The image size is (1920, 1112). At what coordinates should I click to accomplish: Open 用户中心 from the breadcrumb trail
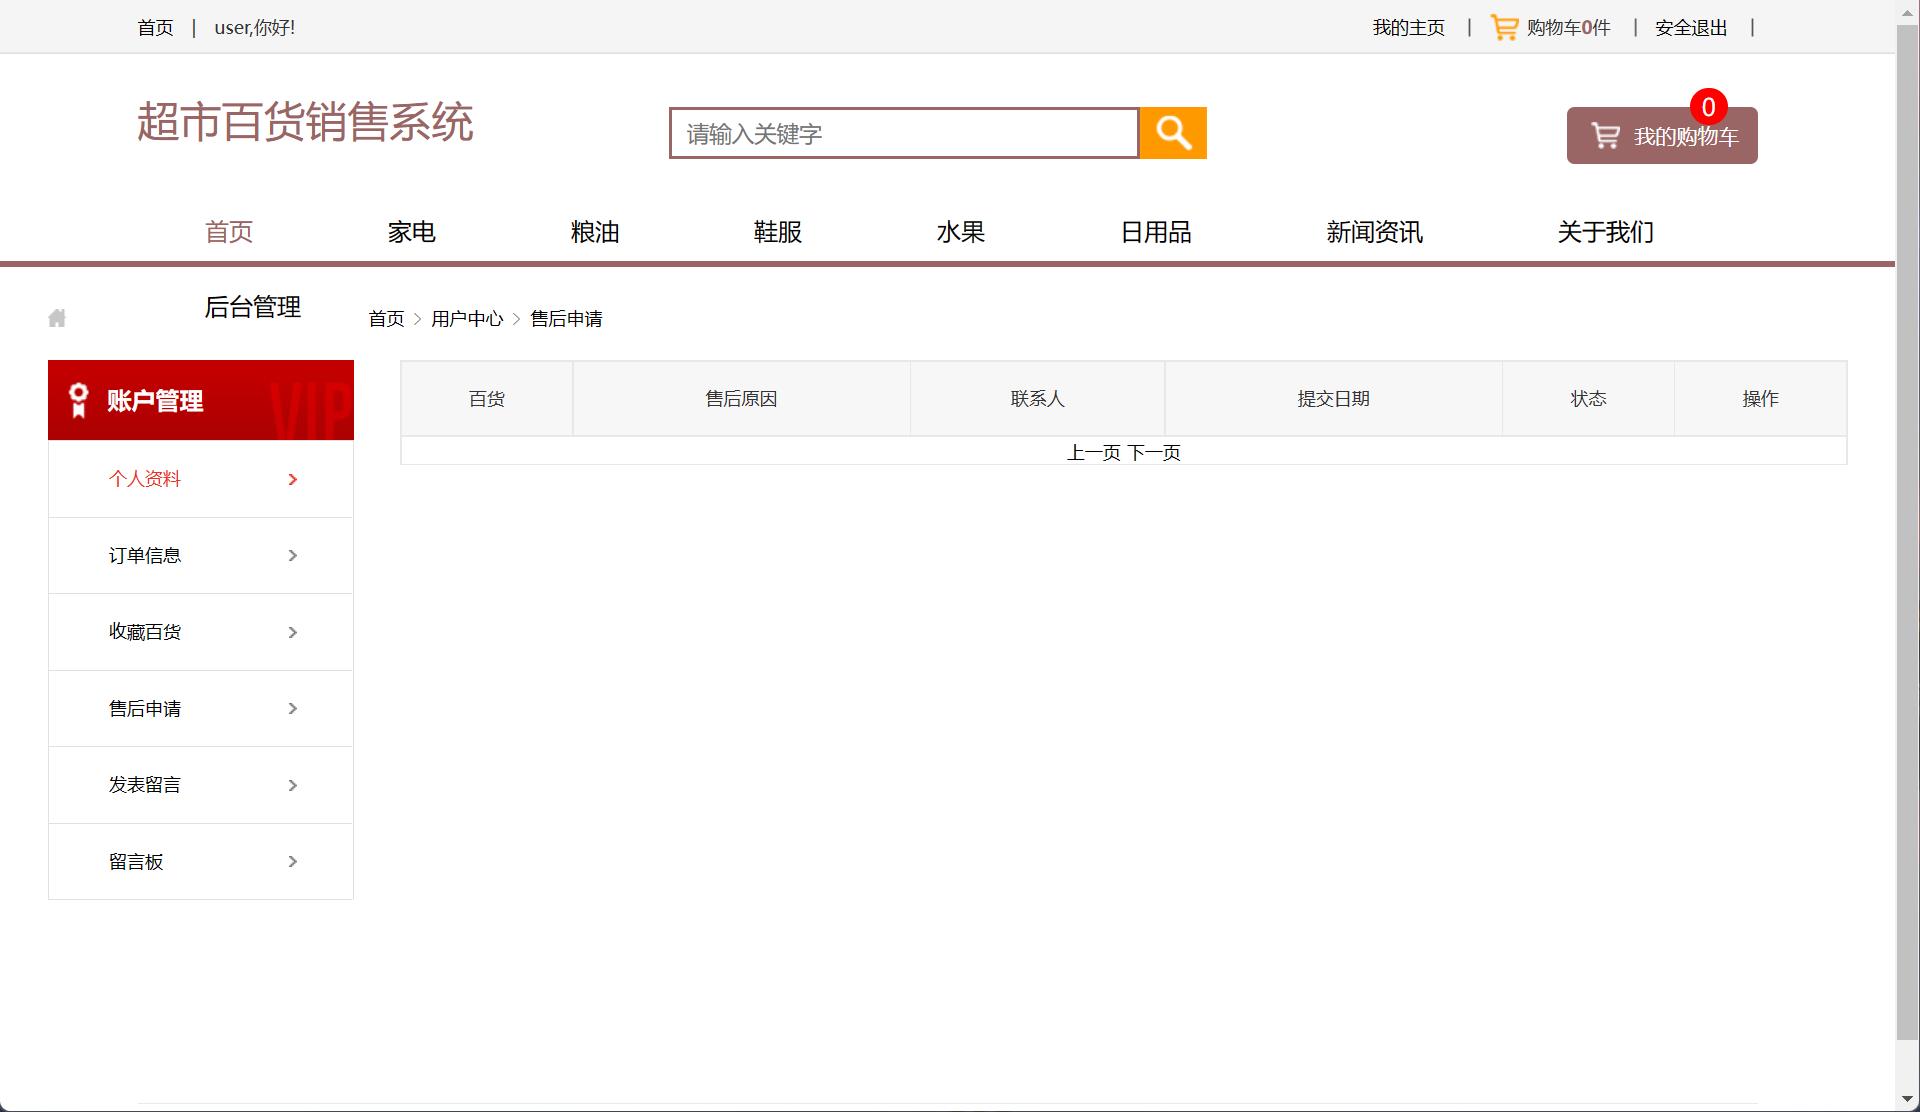(466, 318)
